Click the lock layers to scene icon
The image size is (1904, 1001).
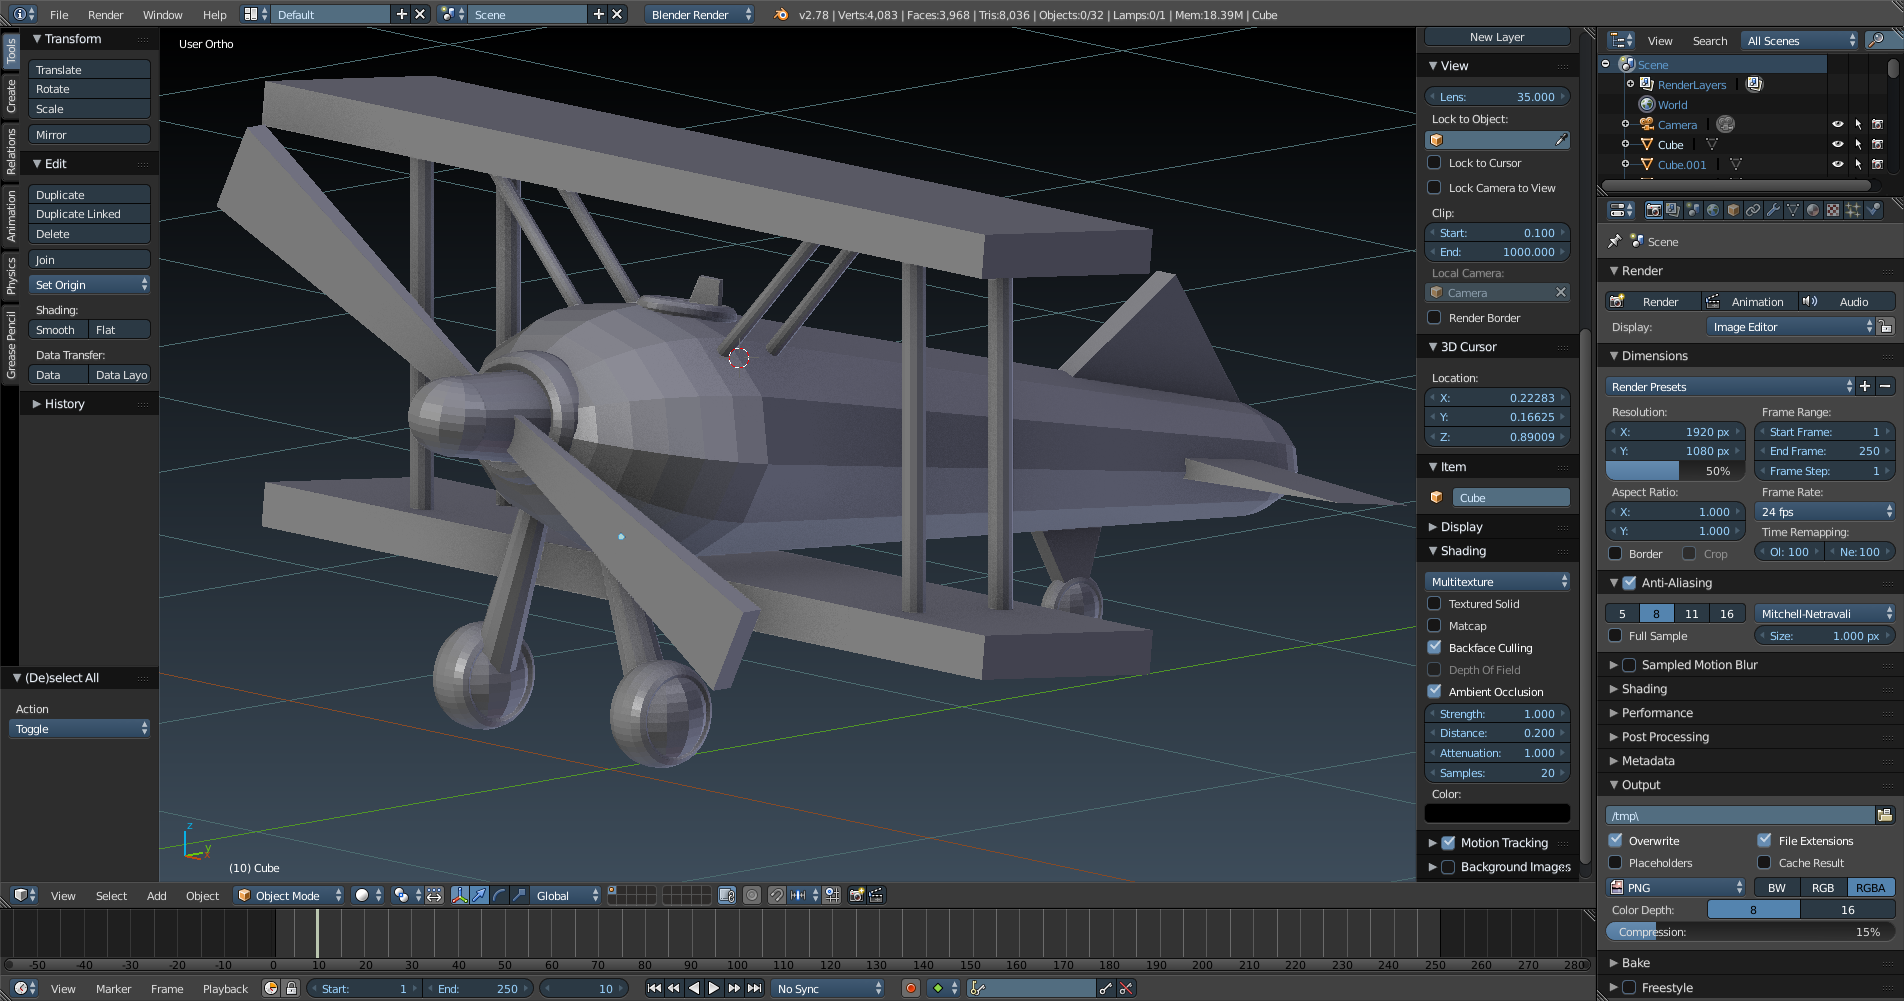[728, 895]
